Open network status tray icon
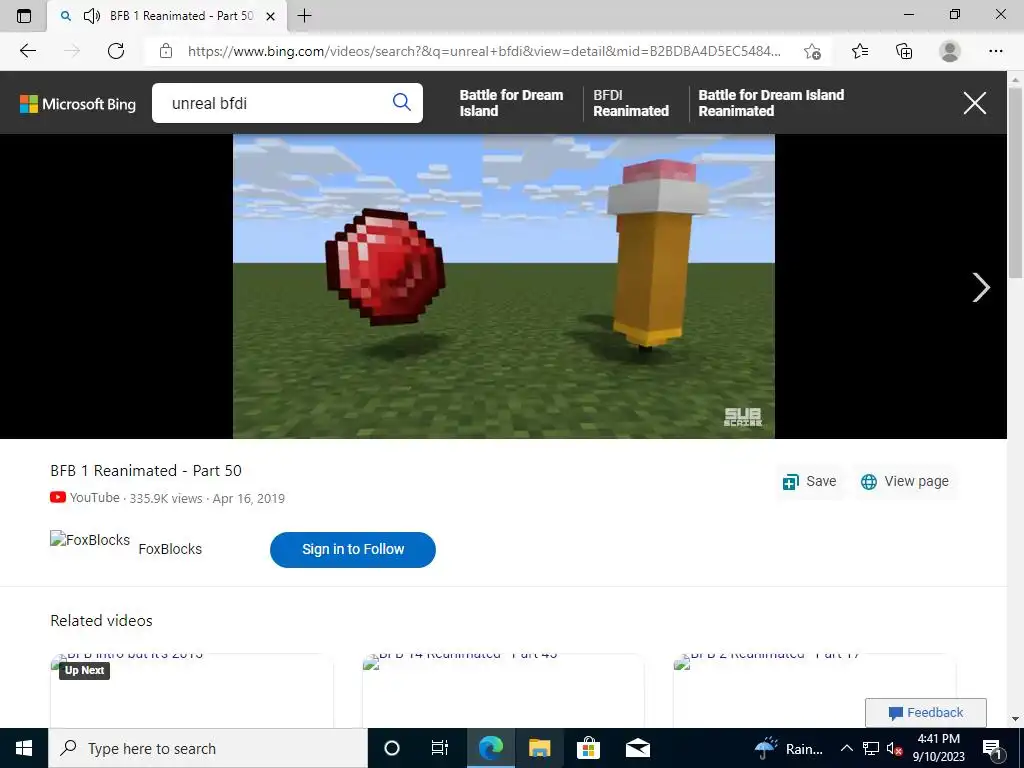This screenshot has width=1024, height=768. [871, 748]
